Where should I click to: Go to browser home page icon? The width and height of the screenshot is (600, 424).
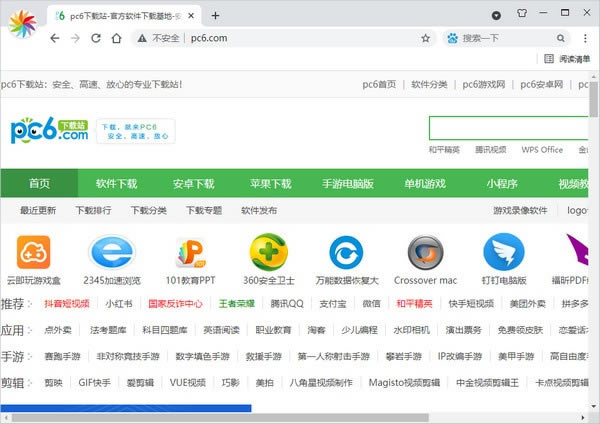119,38
